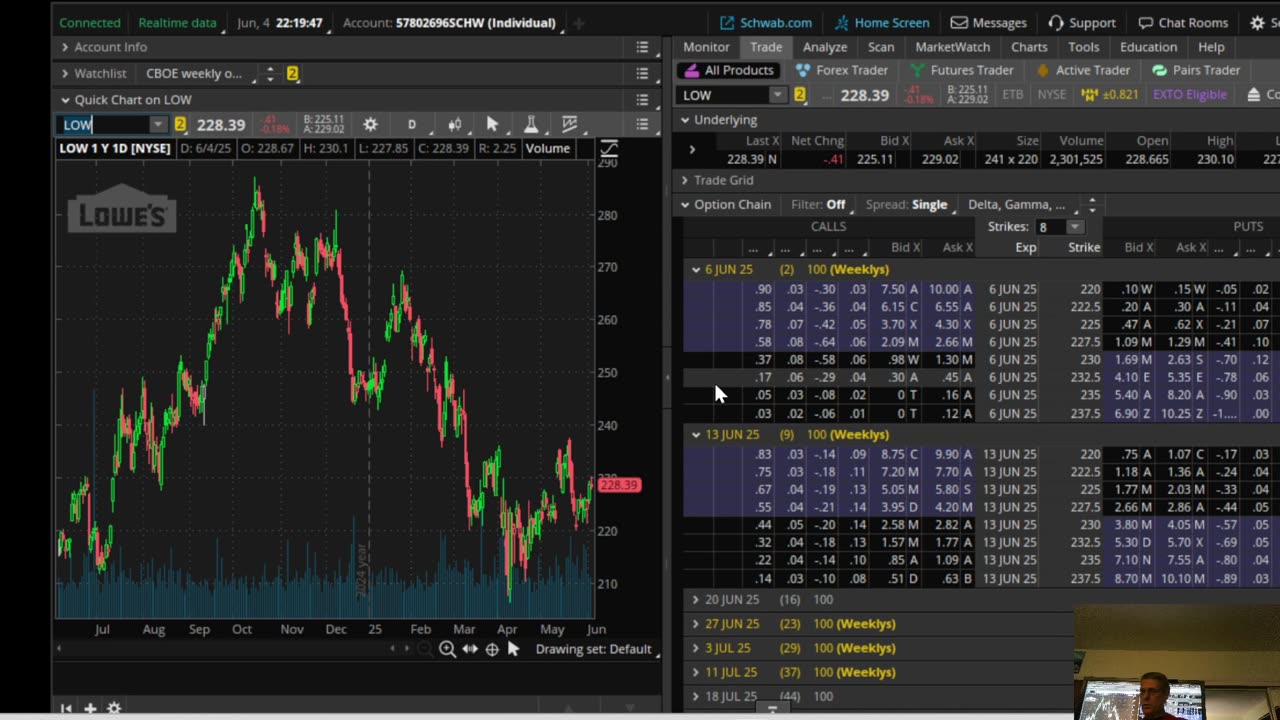This screenshot has height=720, width=1280.
Task: Add a new account tab with plus
Action: coord(578,22)
